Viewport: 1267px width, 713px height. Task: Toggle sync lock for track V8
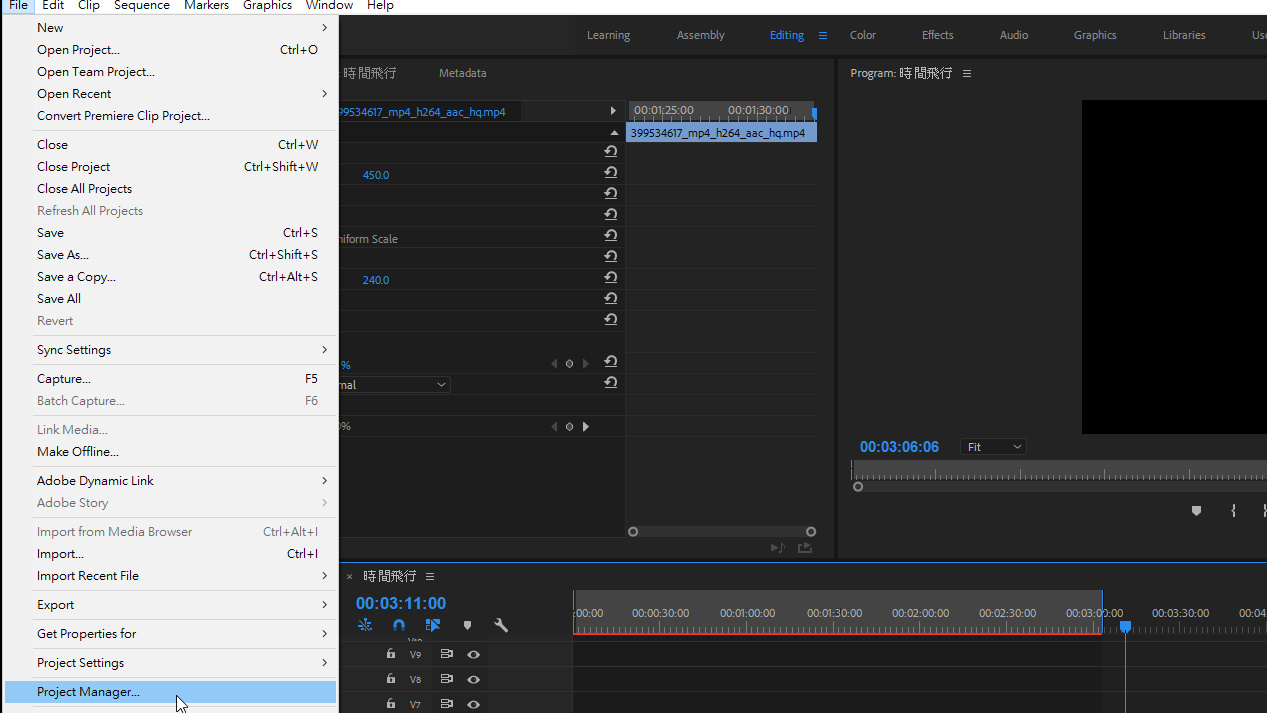click(446, 679)
